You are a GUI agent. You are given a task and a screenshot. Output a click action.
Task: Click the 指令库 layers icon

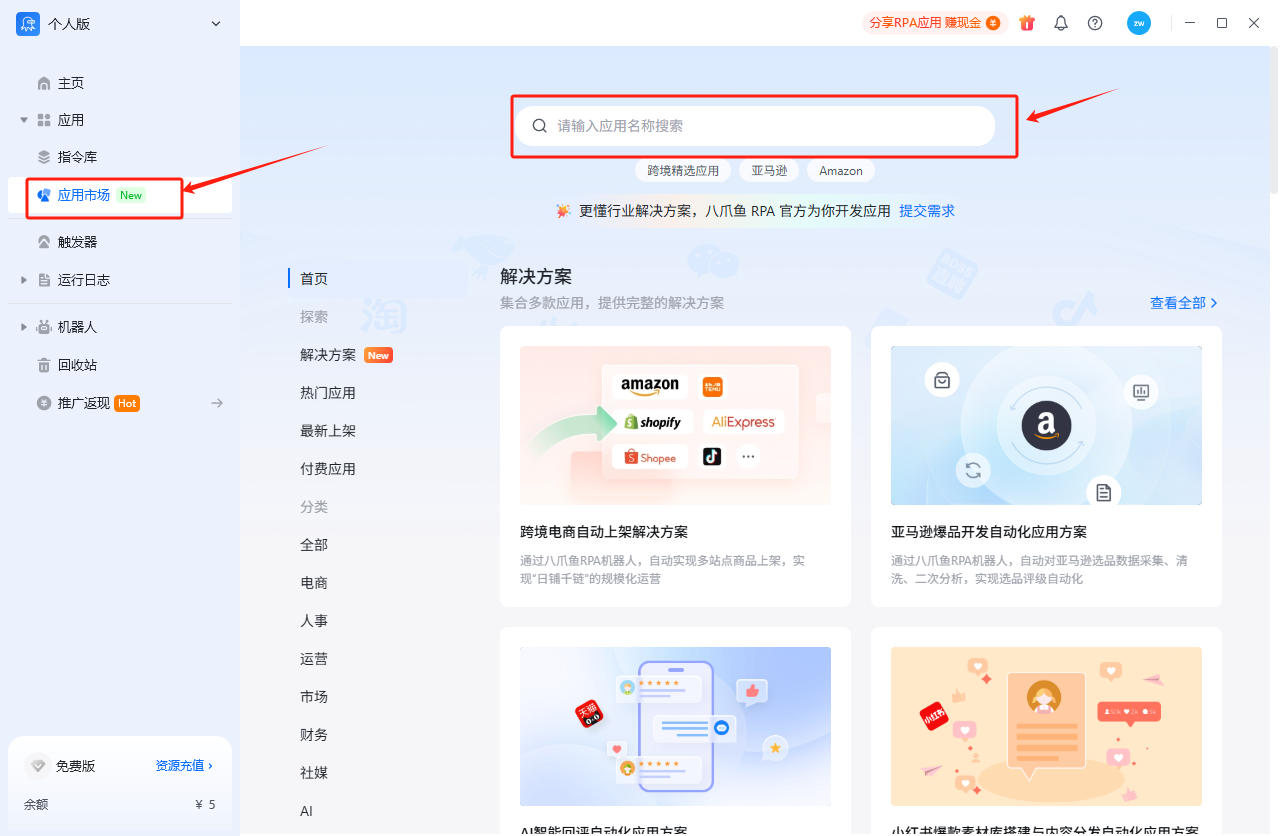44,157
